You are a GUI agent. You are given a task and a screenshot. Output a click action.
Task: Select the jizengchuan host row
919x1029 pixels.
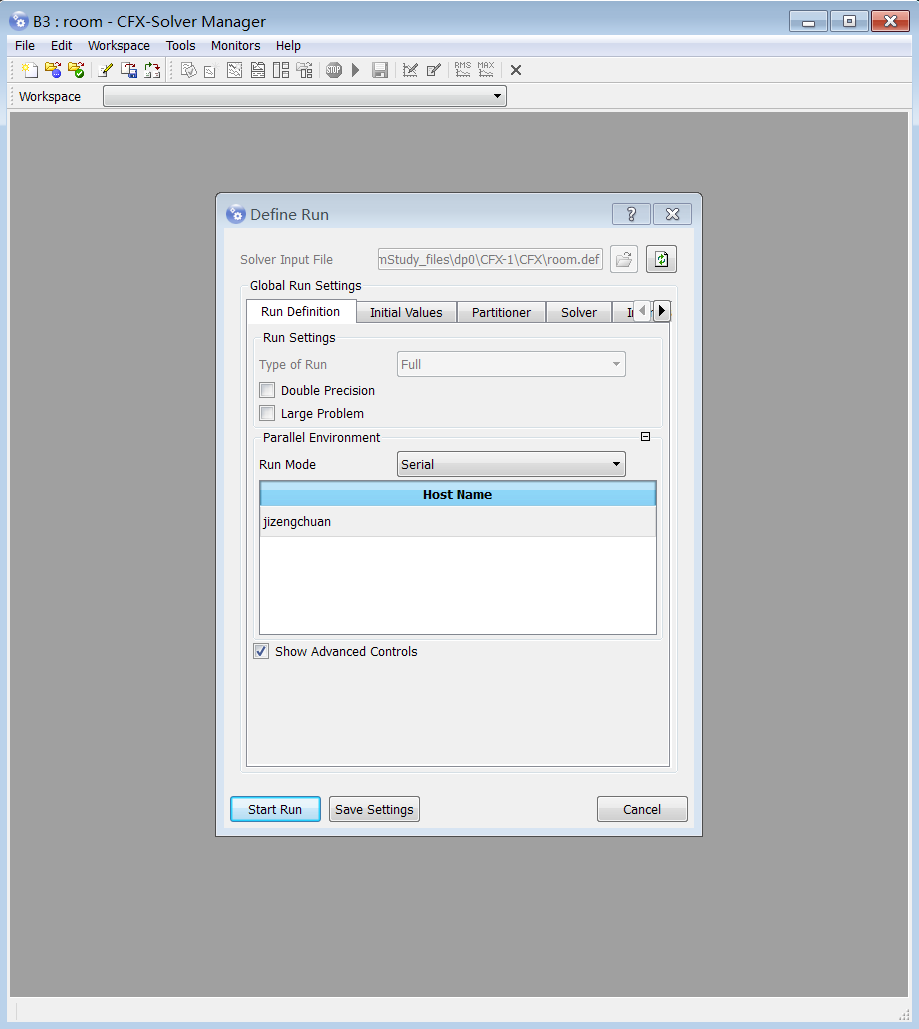[458, 522]
